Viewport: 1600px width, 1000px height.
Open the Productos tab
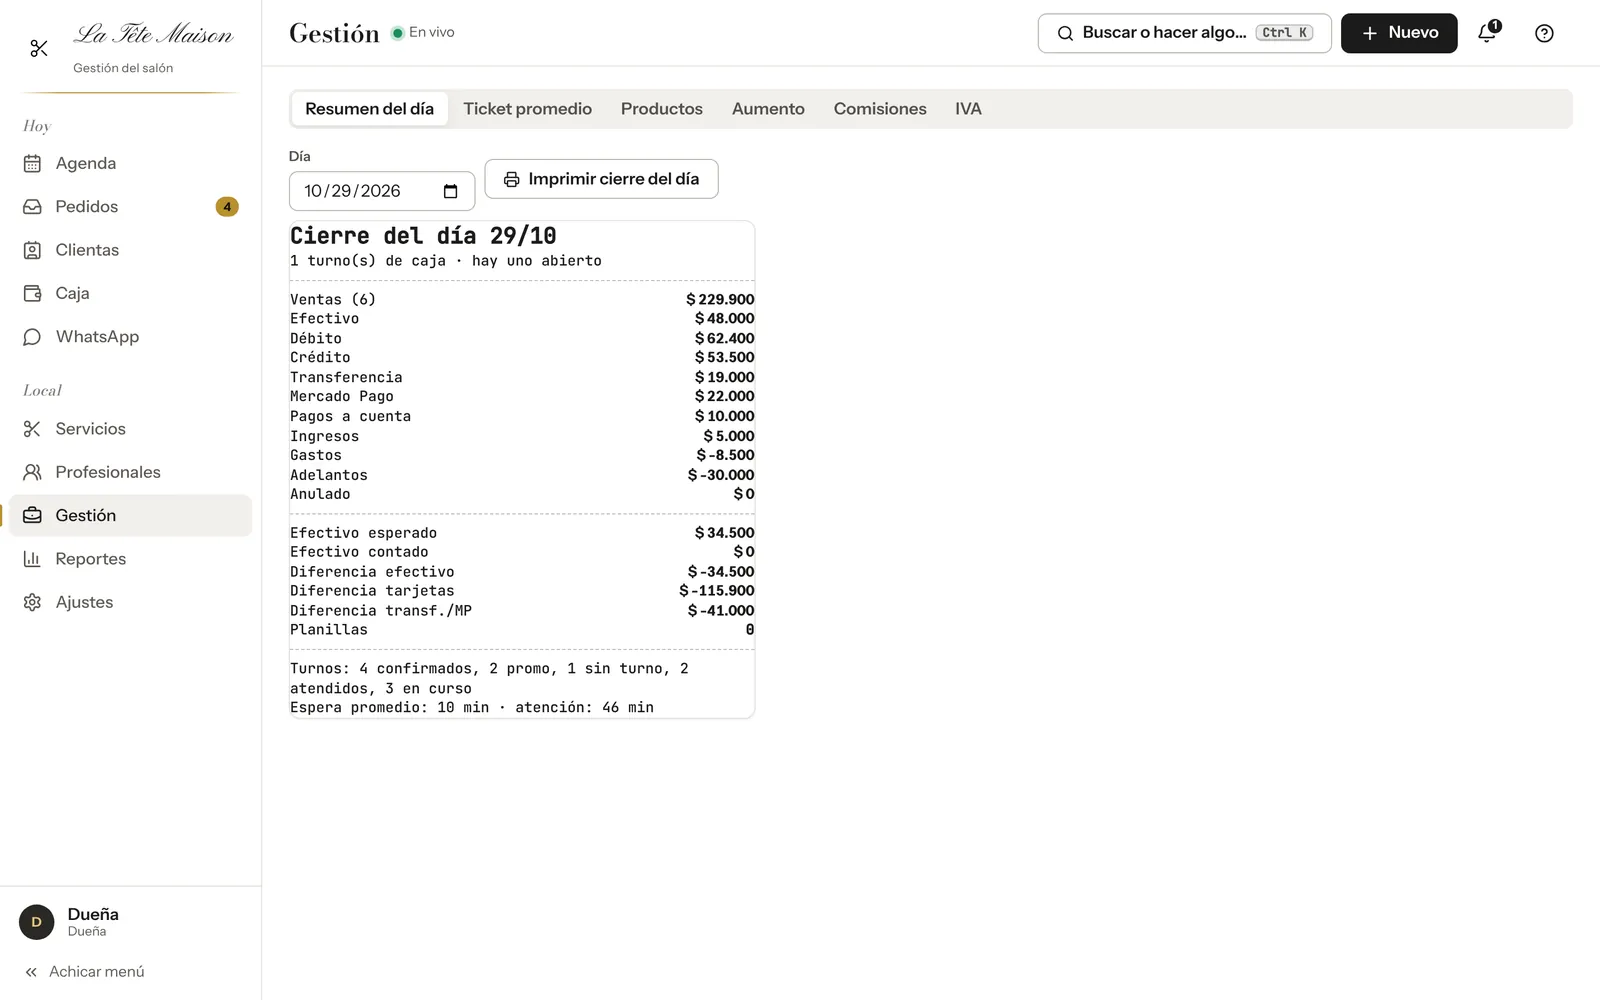(661, 109)
